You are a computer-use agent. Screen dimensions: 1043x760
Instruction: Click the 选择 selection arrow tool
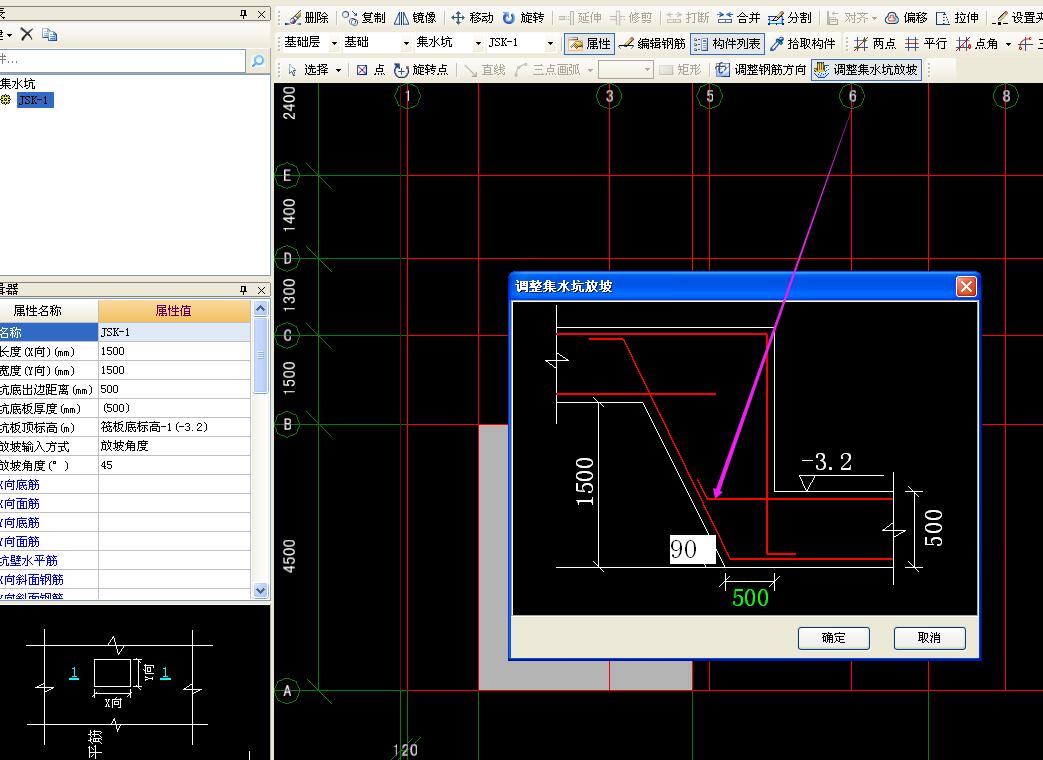(x=309, y=70)
